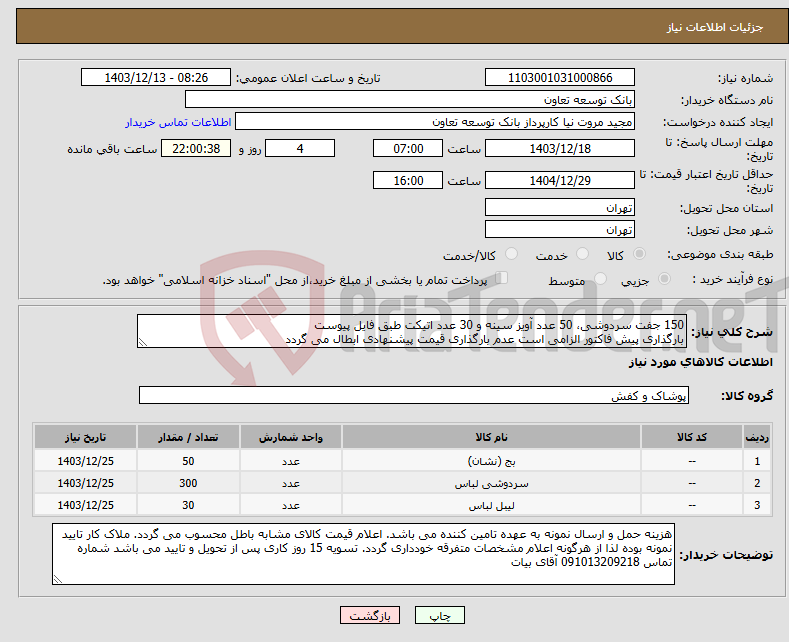Select the خدمت radio button
The image size is (789, 642).
pyautogui.click(x=582, y=254)
